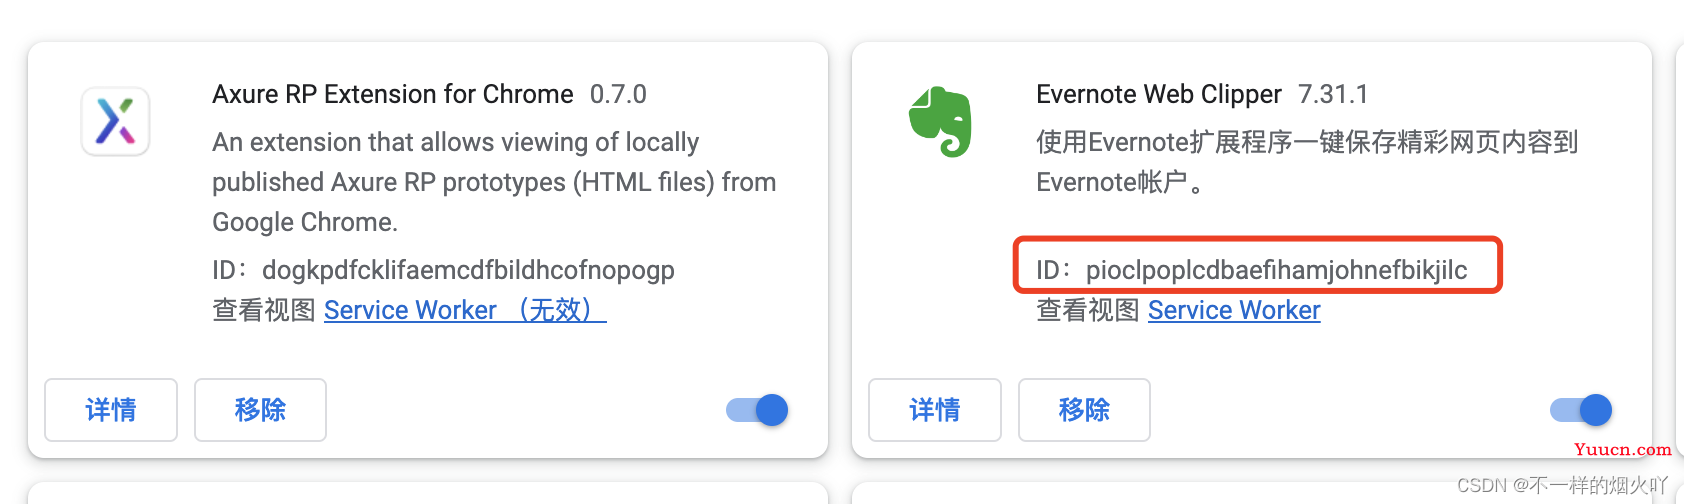The width and height of the screenshot is (1684, 504).
Task: Click the Evernote ID pioclpoplcdbaefihamjohnefbikjilc
Action: point(1277,270)
